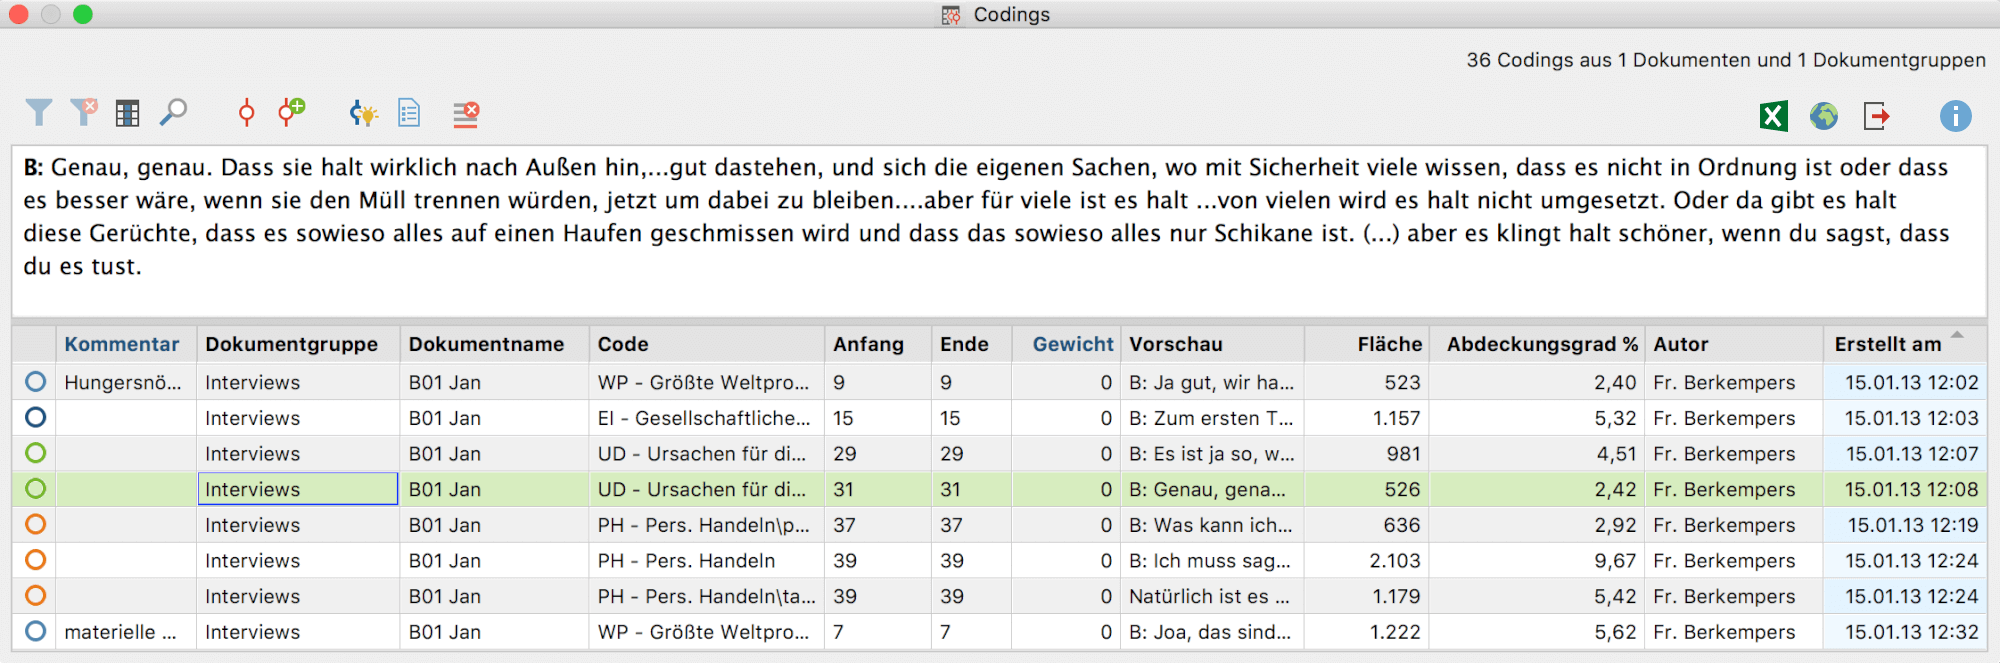Click the coverage value 9,67
The image size is (2000, 663).
(1615, 561)
